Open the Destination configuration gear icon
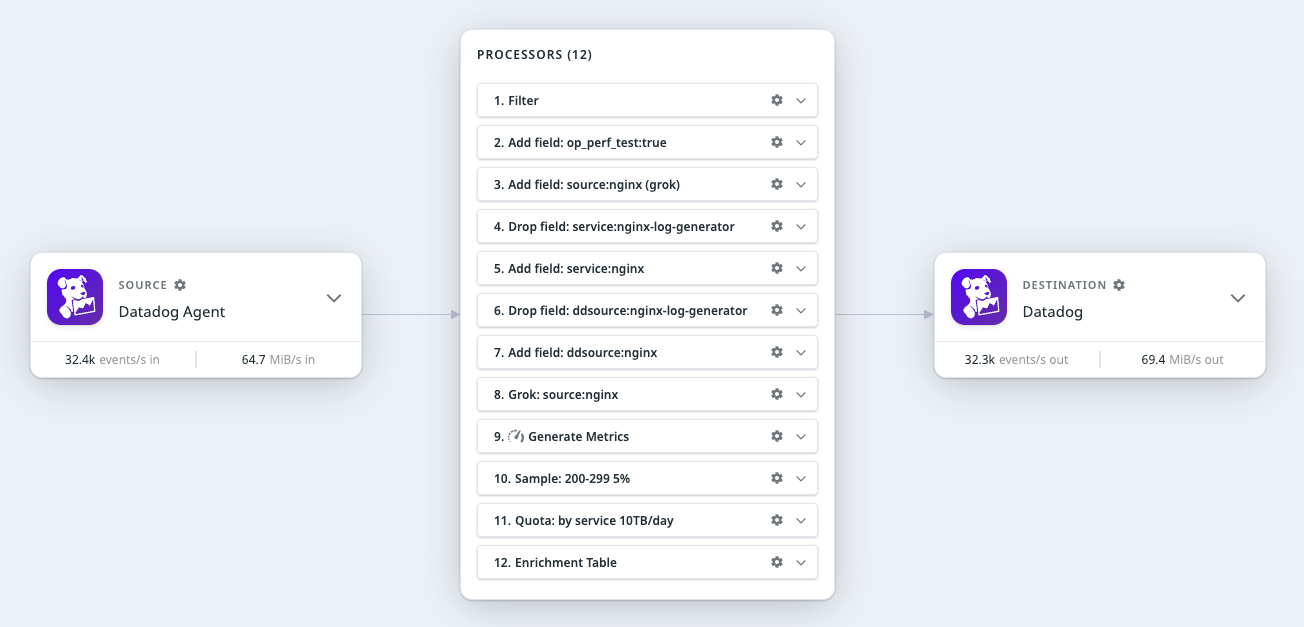Image resolution: width=1304 pixels, height=627 pixels. click(x=1119, y=284)
